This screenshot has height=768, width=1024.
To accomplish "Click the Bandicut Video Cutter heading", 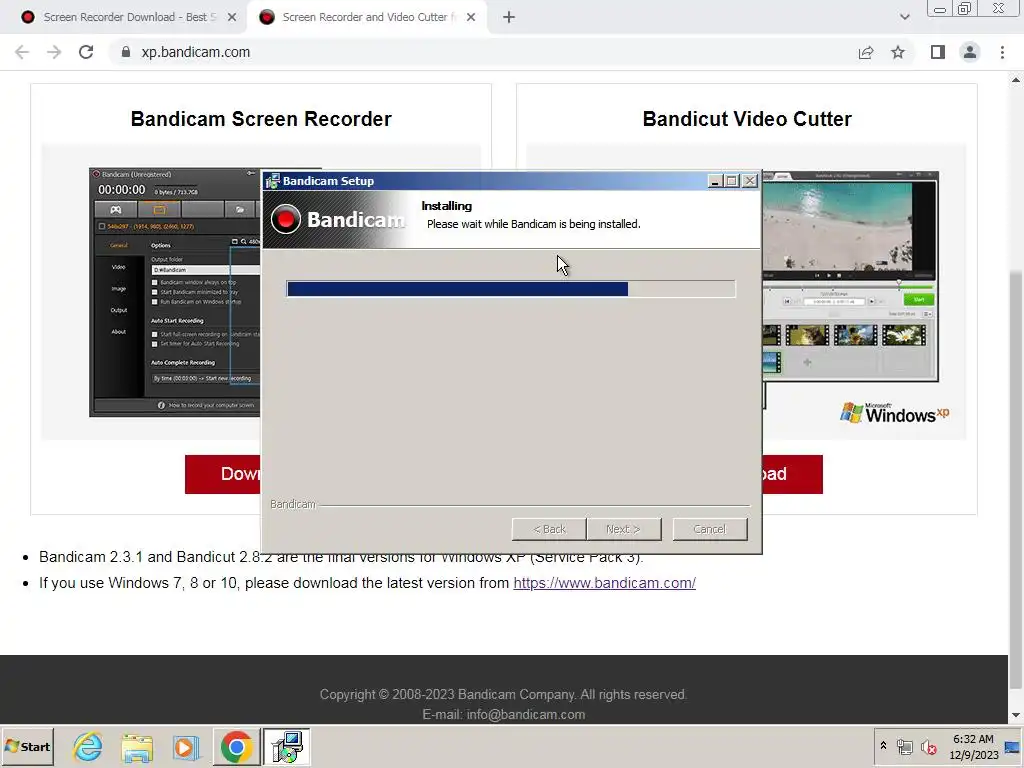I will [x=747, y=119].
